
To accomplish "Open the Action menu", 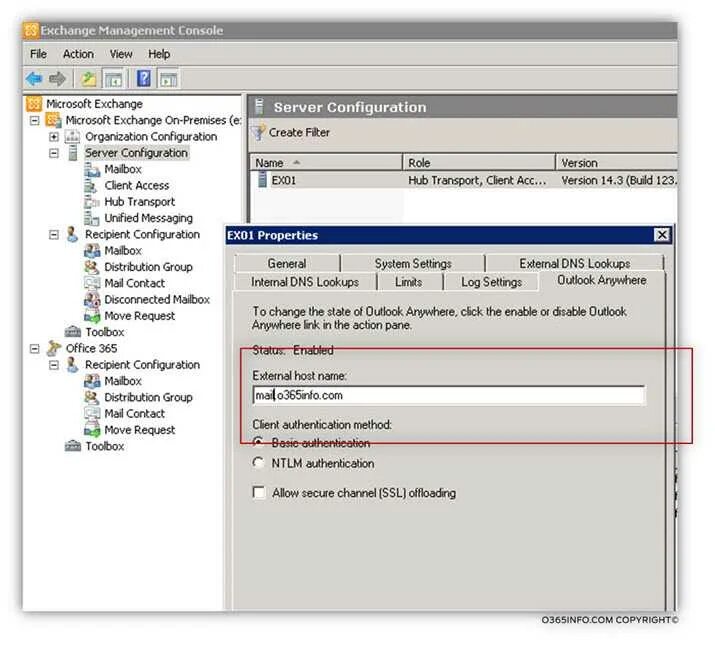I will 78,54.
